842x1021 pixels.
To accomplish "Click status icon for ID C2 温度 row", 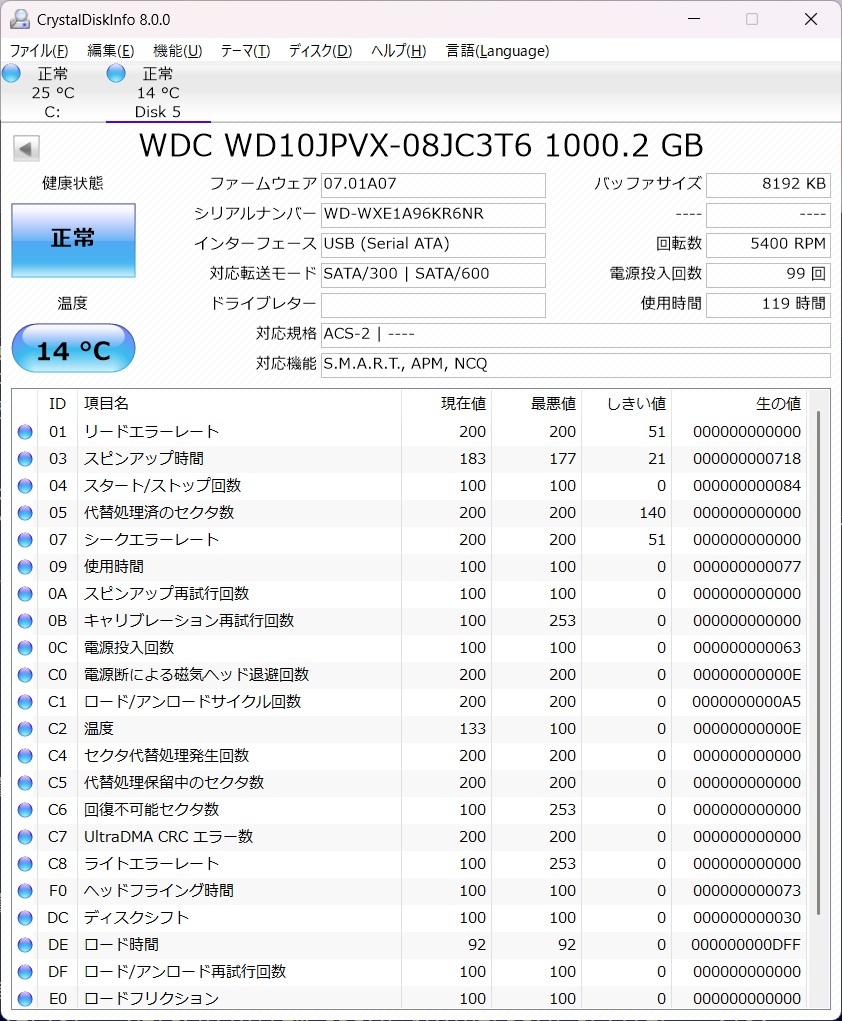I will [25, 729].
